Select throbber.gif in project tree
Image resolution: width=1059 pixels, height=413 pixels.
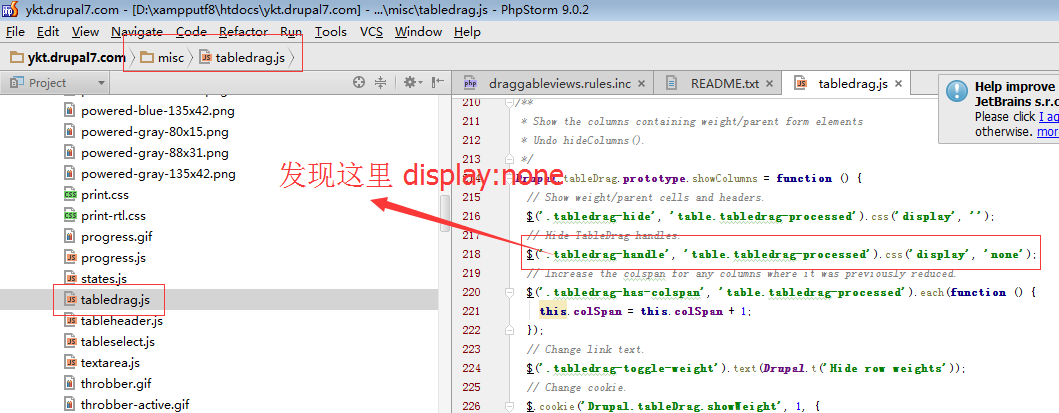(x=116, y=384)
